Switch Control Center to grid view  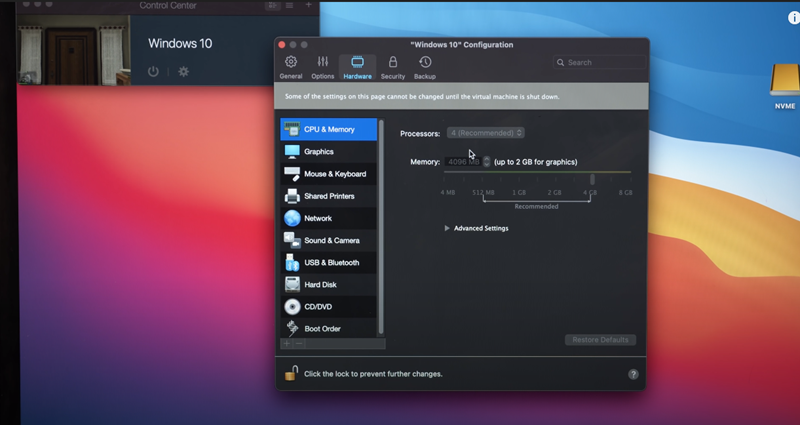272,5
